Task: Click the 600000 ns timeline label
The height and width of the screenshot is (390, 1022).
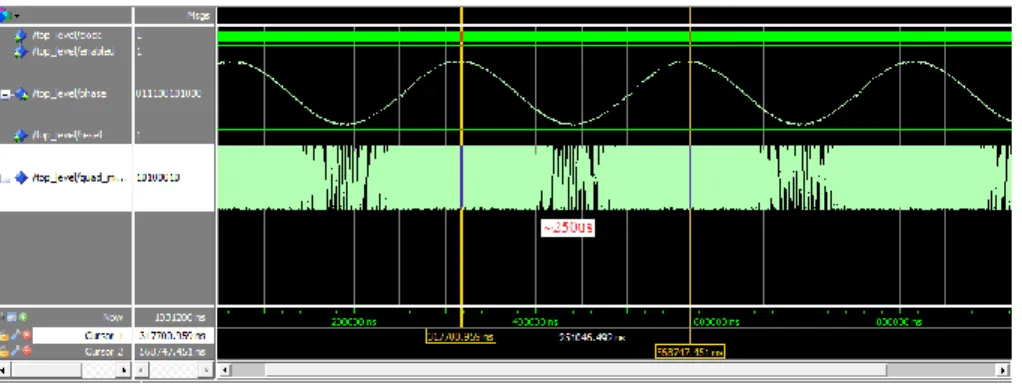Action: [716, 322]
